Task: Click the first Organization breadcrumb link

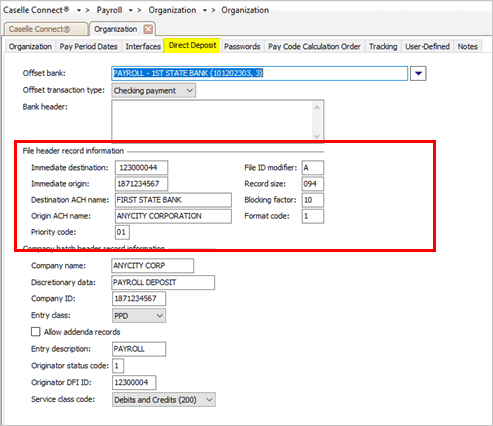Action: [x=172, y=10]
